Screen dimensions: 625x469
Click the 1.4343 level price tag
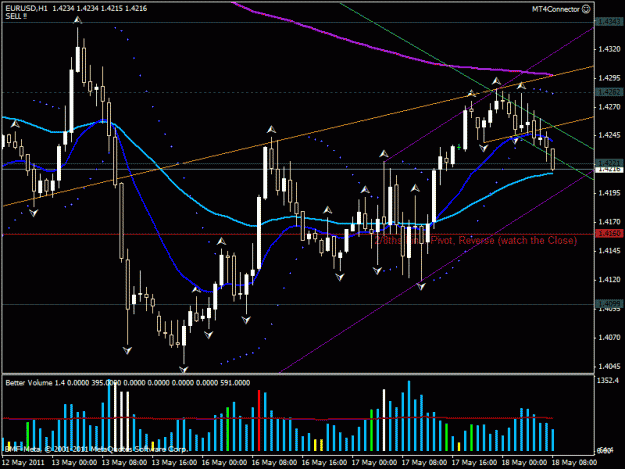coord(609,22)
